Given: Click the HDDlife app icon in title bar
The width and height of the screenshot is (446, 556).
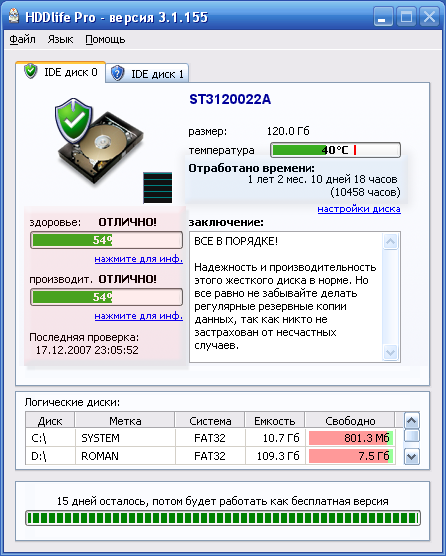Looking at the screenshot, I should (13, 16).
